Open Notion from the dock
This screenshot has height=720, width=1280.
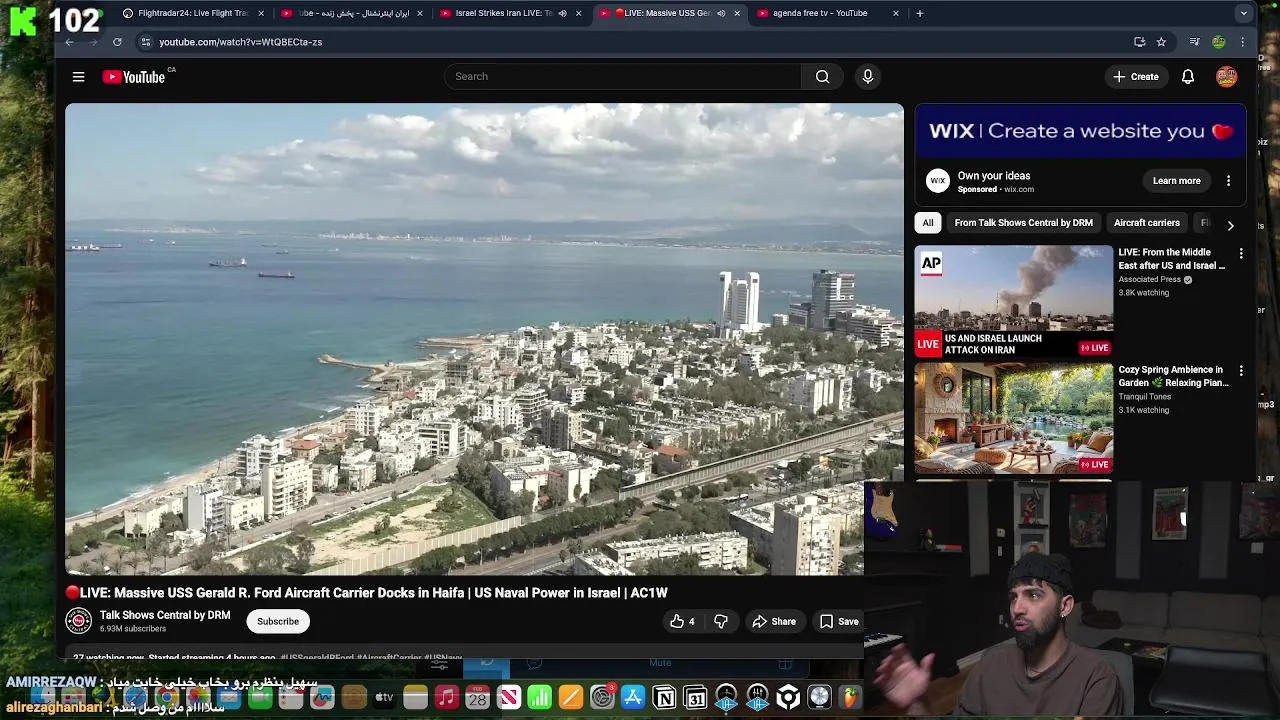click(x=664, y=697)
